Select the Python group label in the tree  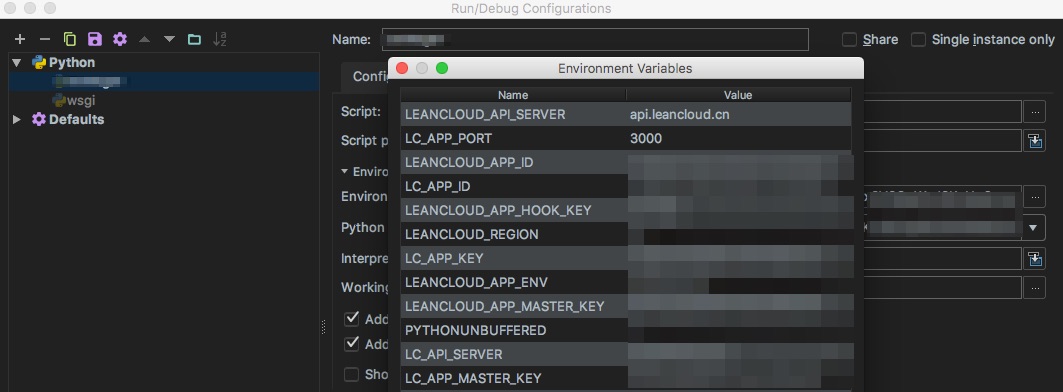pos(72,62)
